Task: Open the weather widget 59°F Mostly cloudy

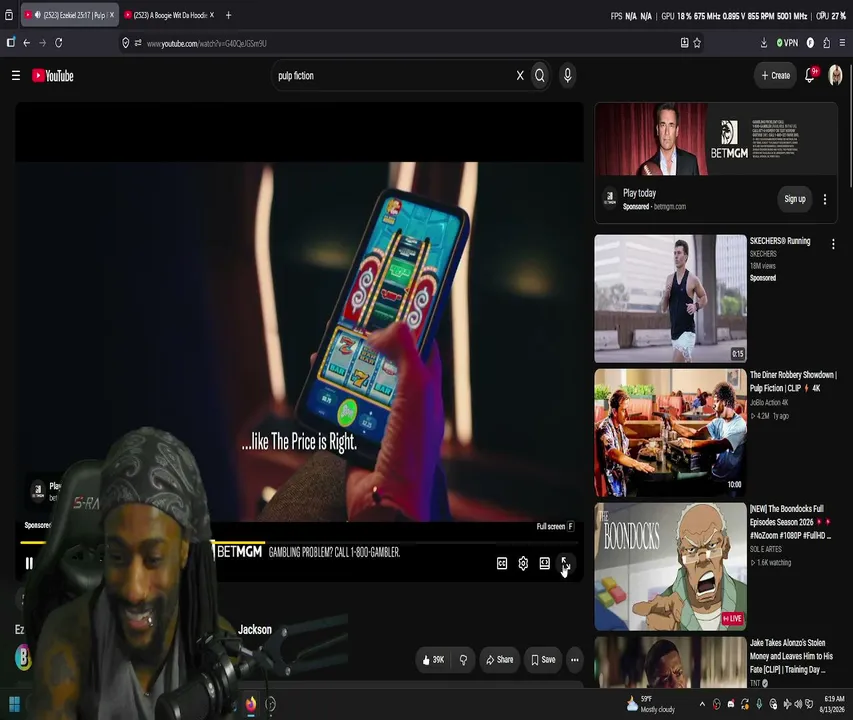Action: coord(651,704)
